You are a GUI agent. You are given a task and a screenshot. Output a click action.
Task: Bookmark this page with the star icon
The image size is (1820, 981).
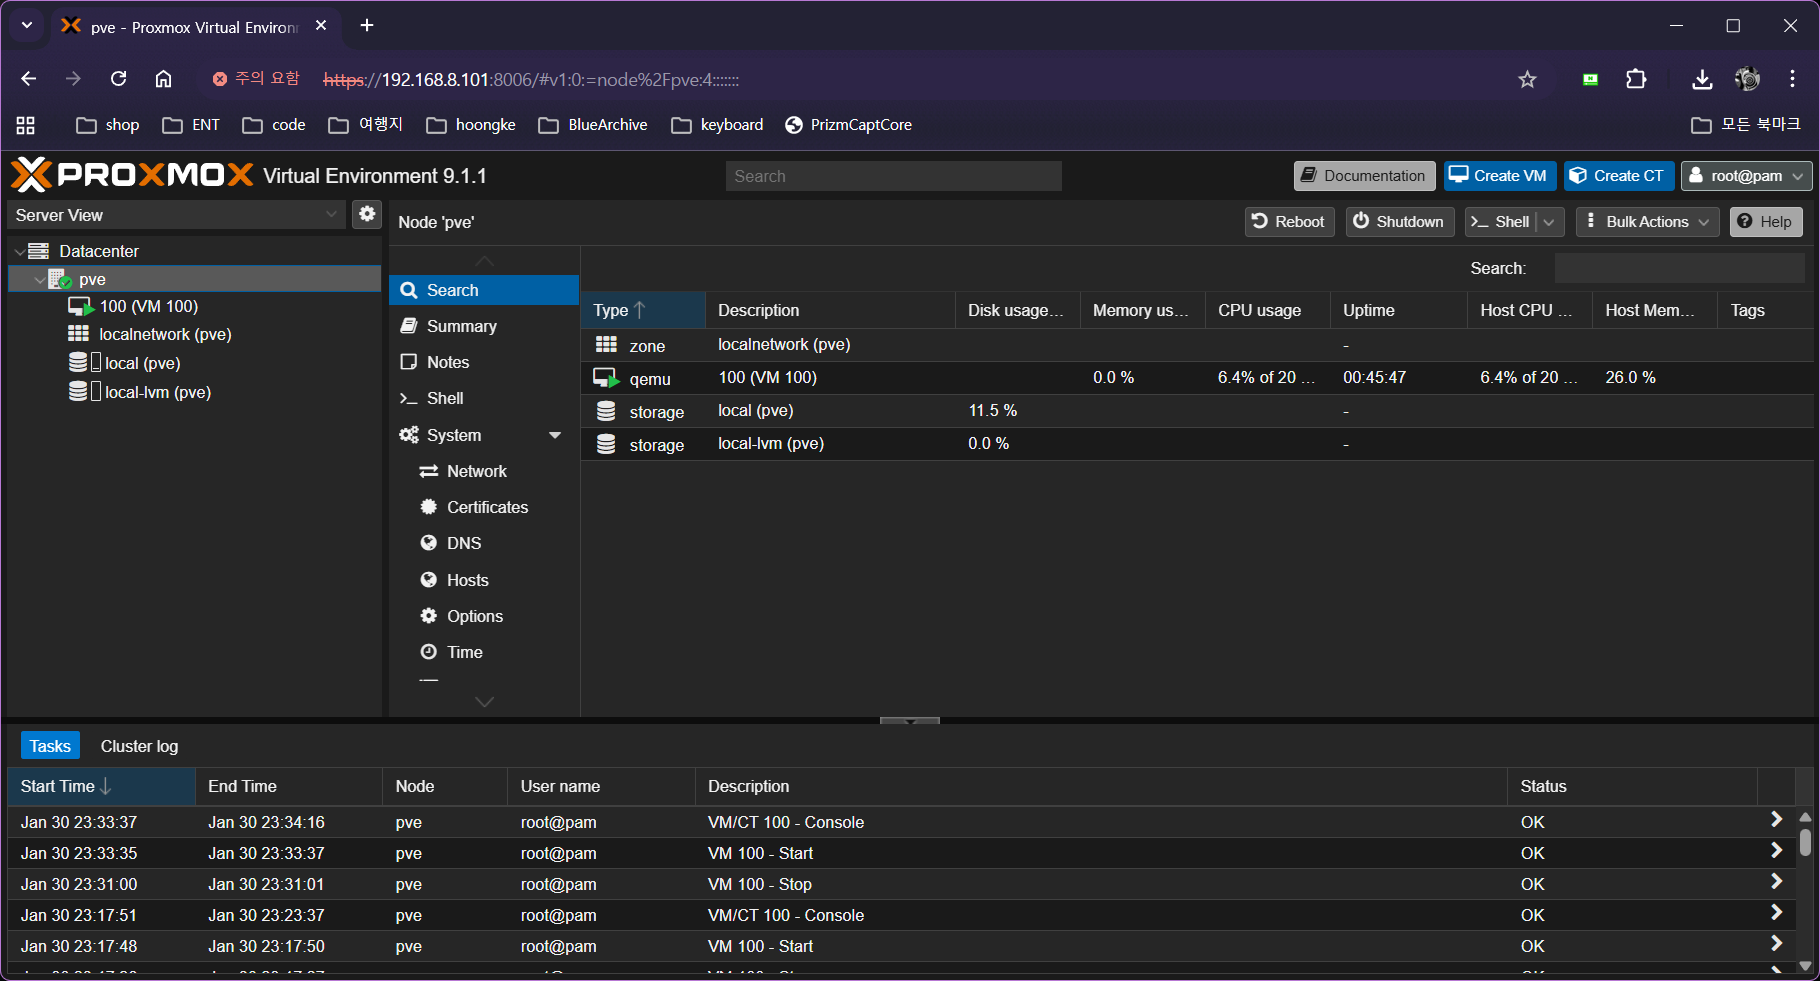click(1527, 79)
